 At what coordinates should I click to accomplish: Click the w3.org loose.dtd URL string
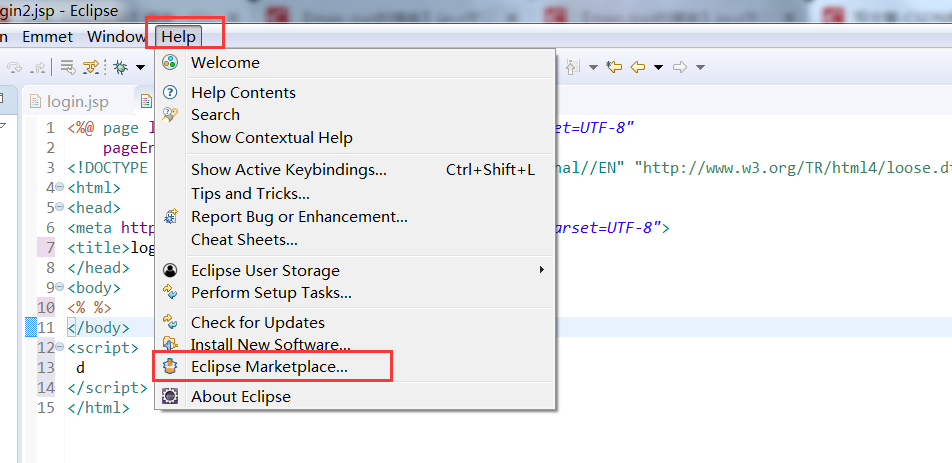[793, 168]
